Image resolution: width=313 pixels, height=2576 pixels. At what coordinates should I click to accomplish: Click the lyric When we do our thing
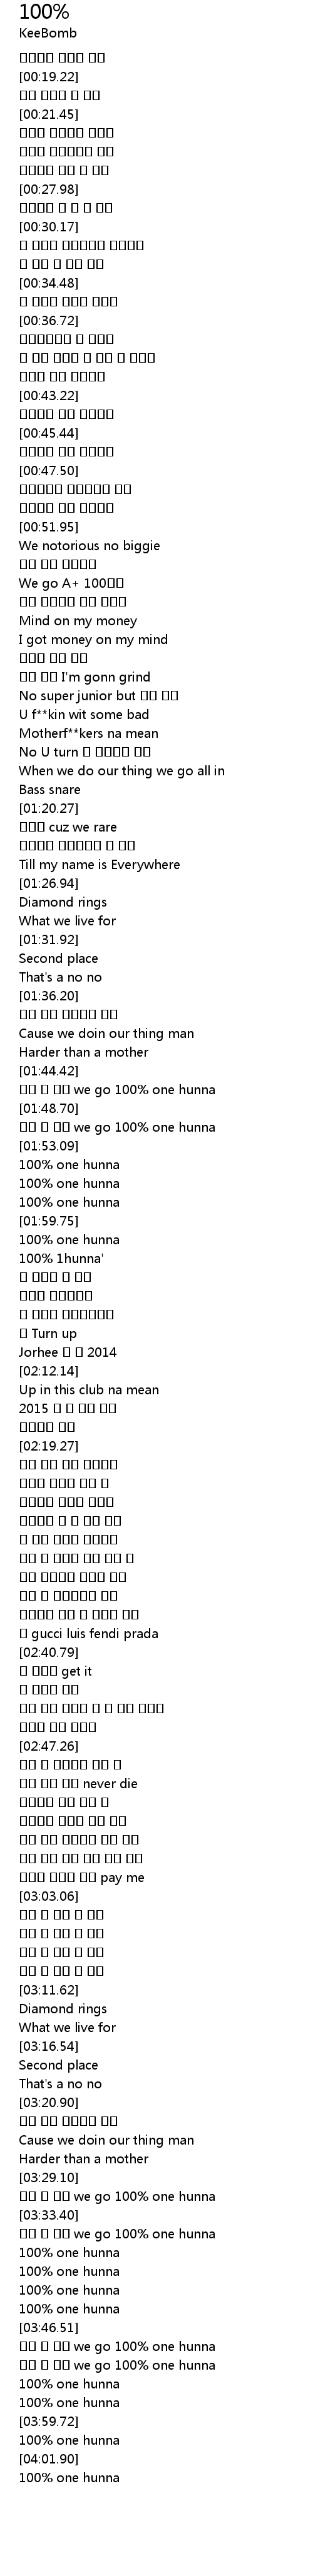click(121, 771)
